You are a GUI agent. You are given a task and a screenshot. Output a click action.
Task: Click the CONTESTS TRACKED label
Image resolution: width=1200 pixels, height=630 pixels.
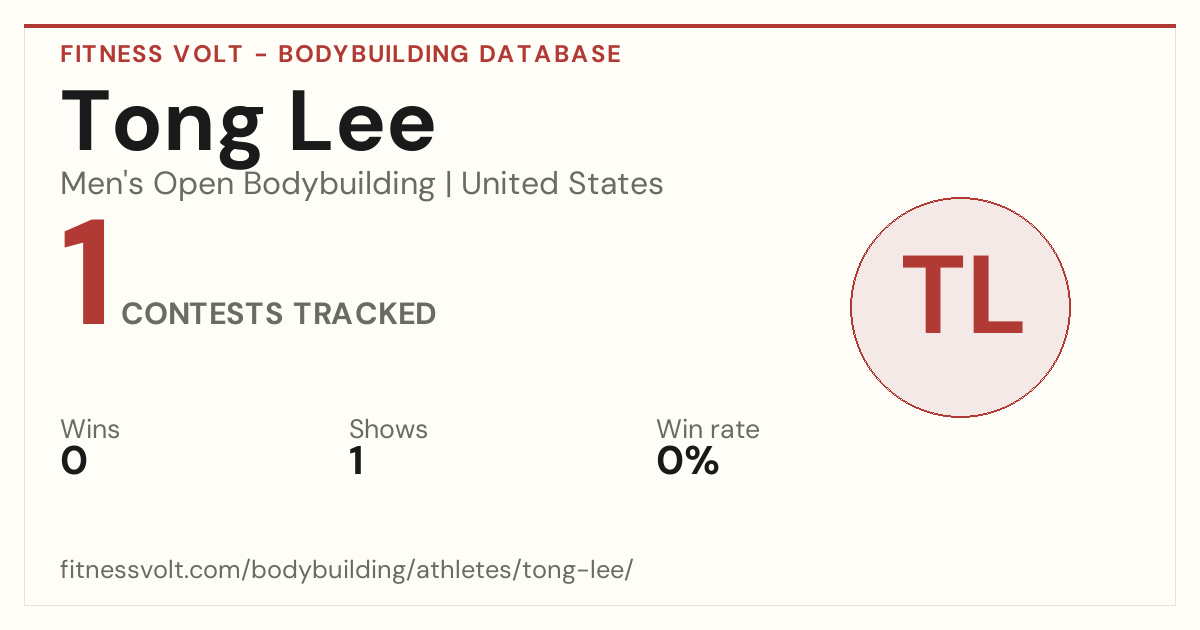(x=279, y=314)
